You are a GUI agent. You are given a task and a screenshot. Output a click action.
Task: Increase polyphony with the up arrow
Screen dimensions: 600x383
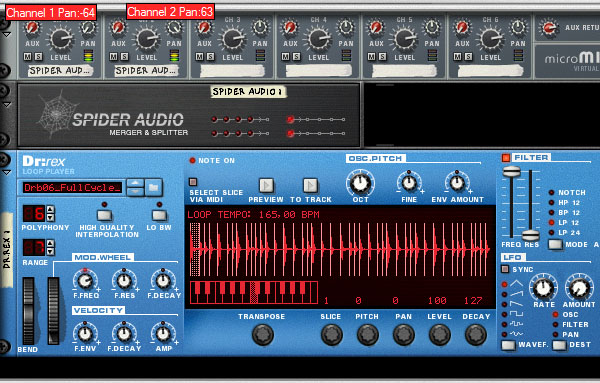coord(50,209)
